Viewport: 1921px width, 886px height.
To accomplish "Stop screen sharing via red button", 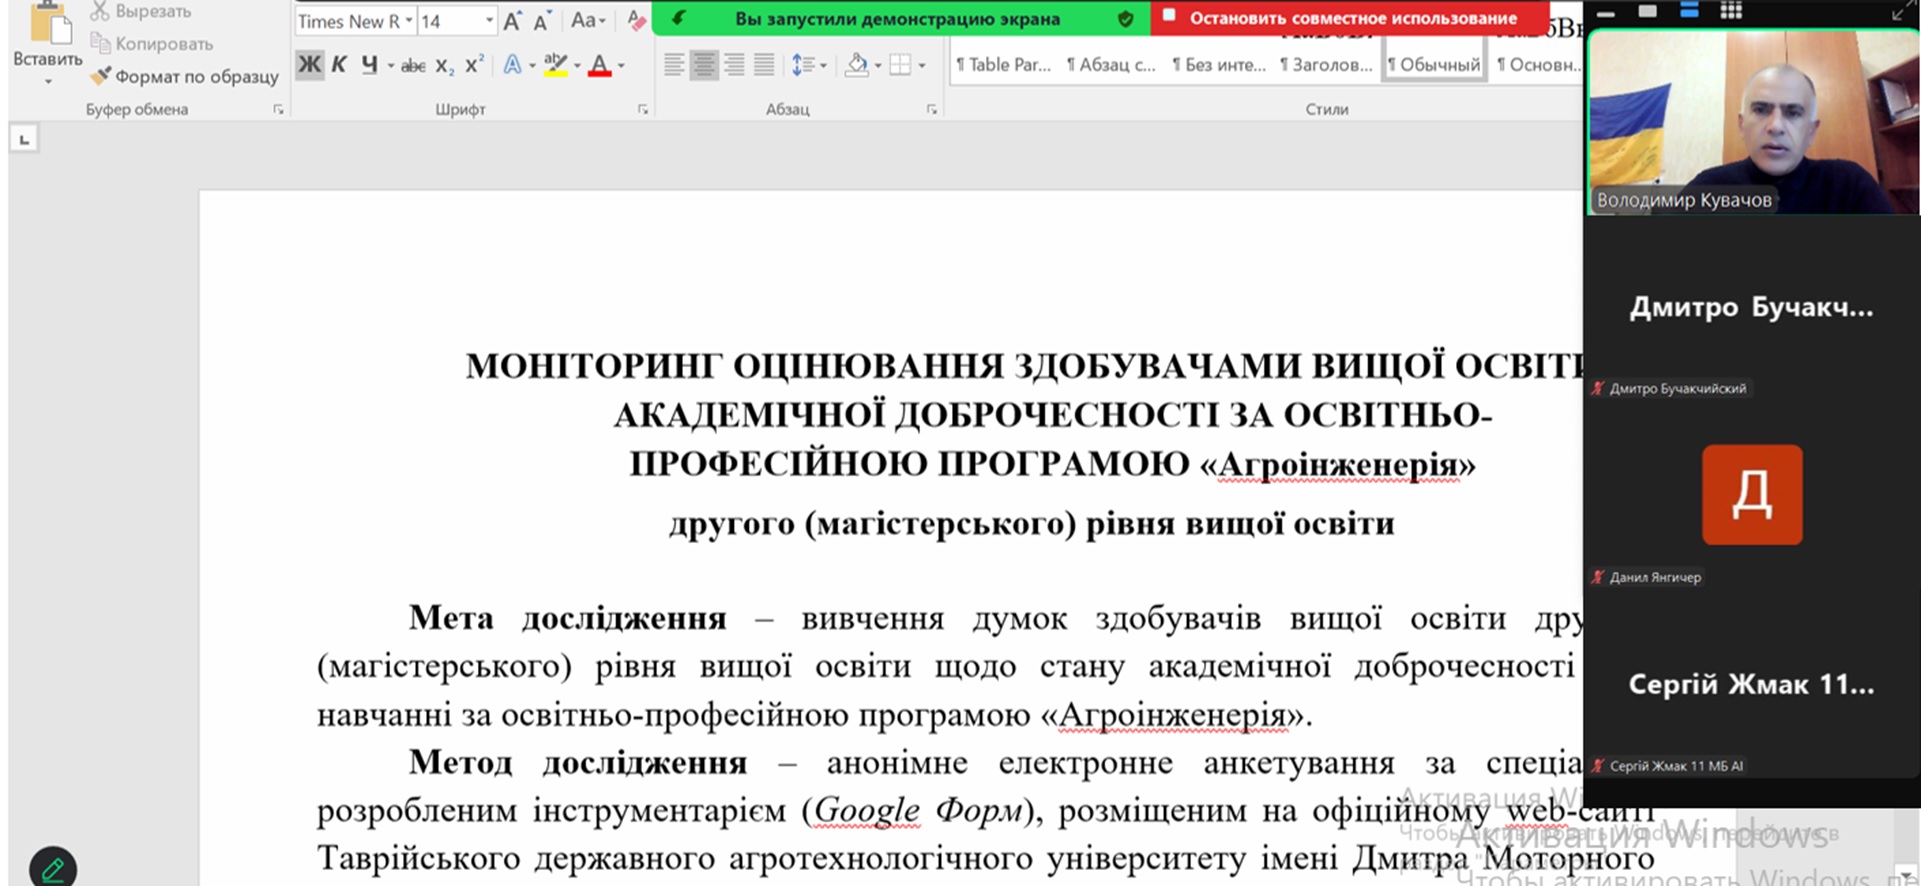I will tap(1350, 18).
